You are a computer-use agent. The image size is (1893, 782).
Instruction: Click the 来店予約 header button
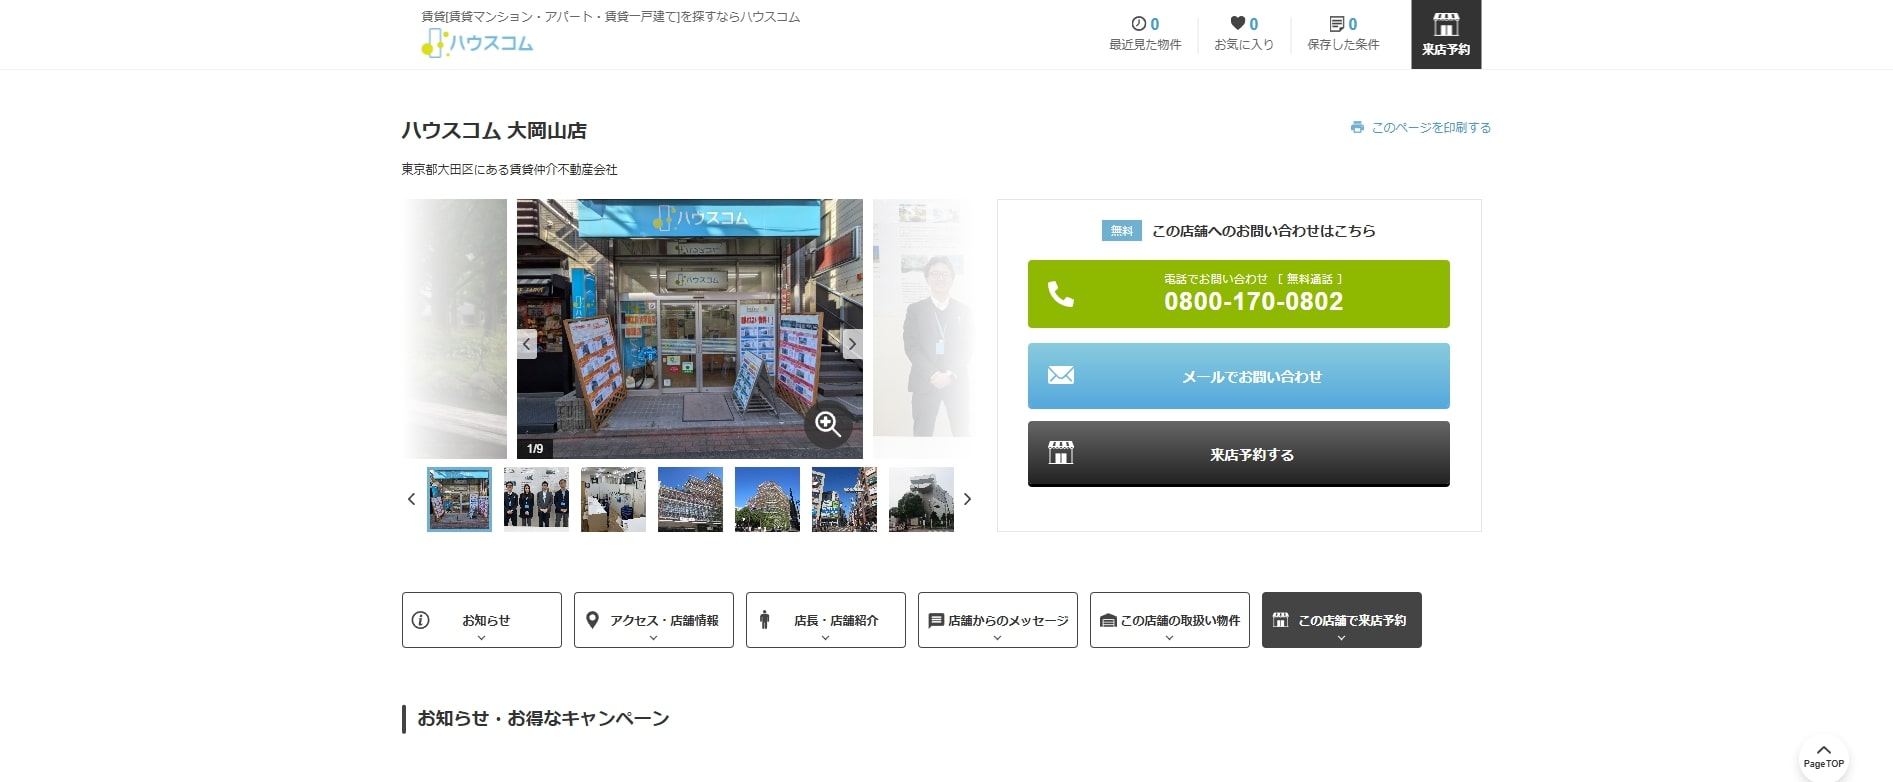[1446, 35]
